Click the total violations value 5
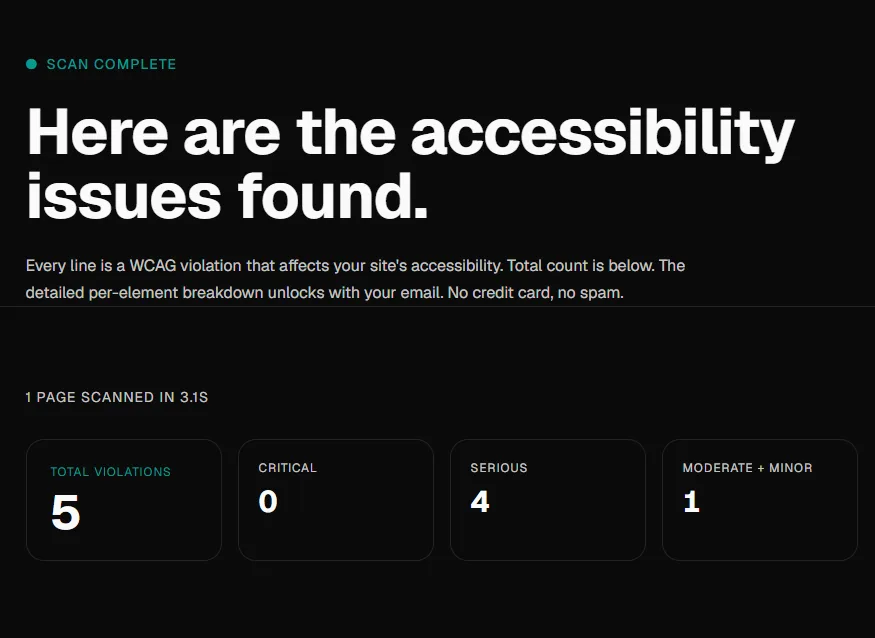875x638 pixels. point(65,512)
